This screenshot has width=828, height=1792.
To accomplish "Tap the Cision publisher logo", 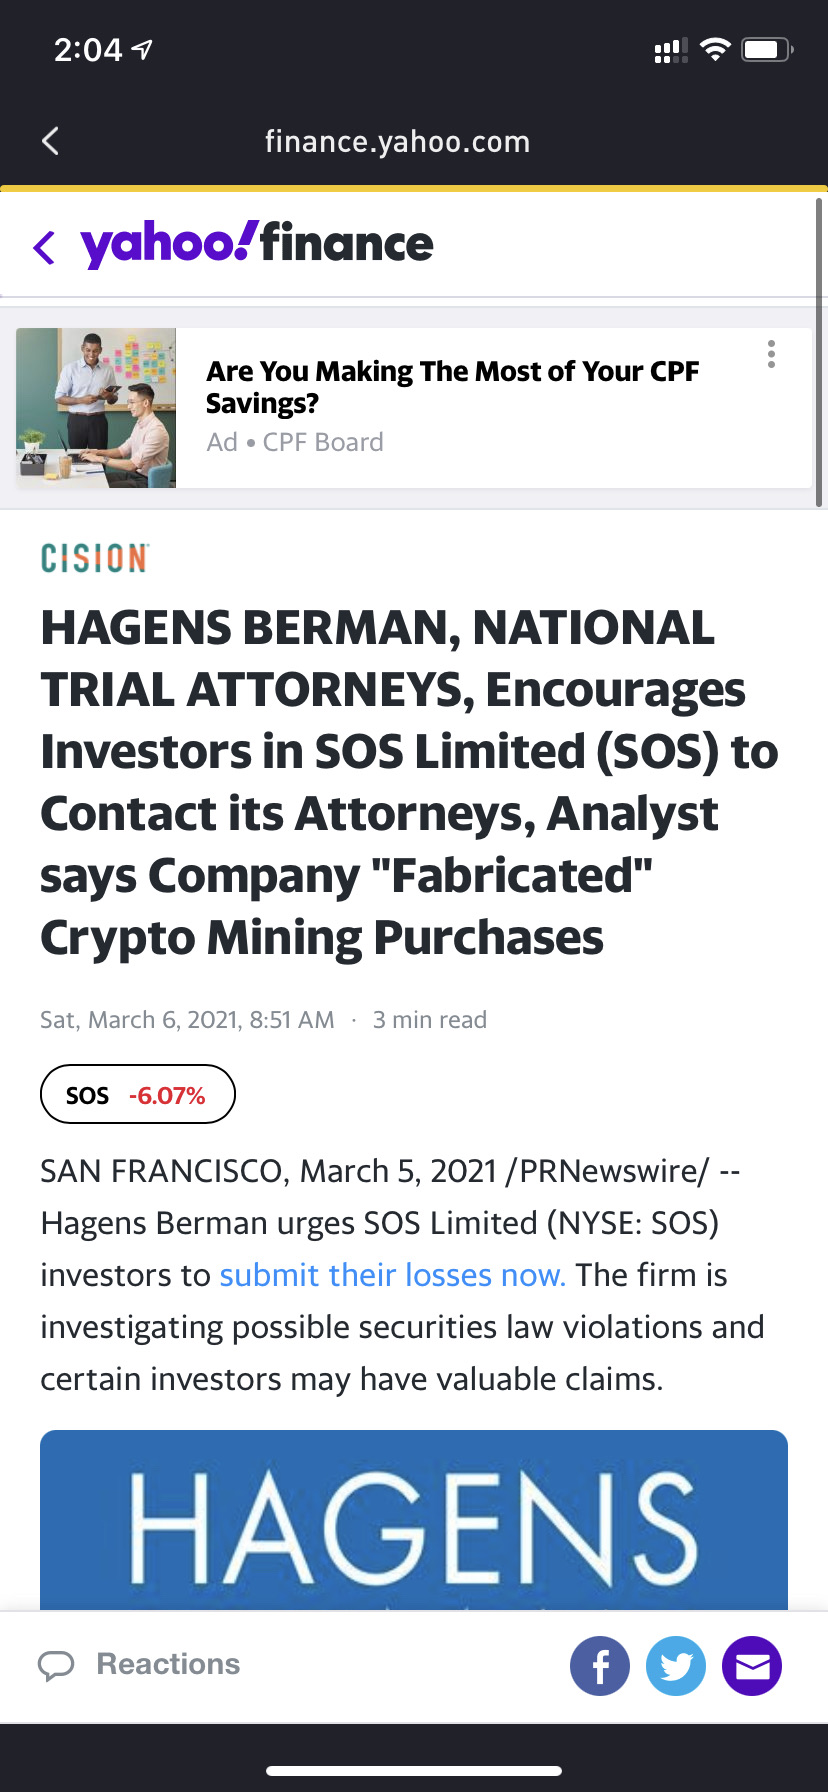I will 94,558.
